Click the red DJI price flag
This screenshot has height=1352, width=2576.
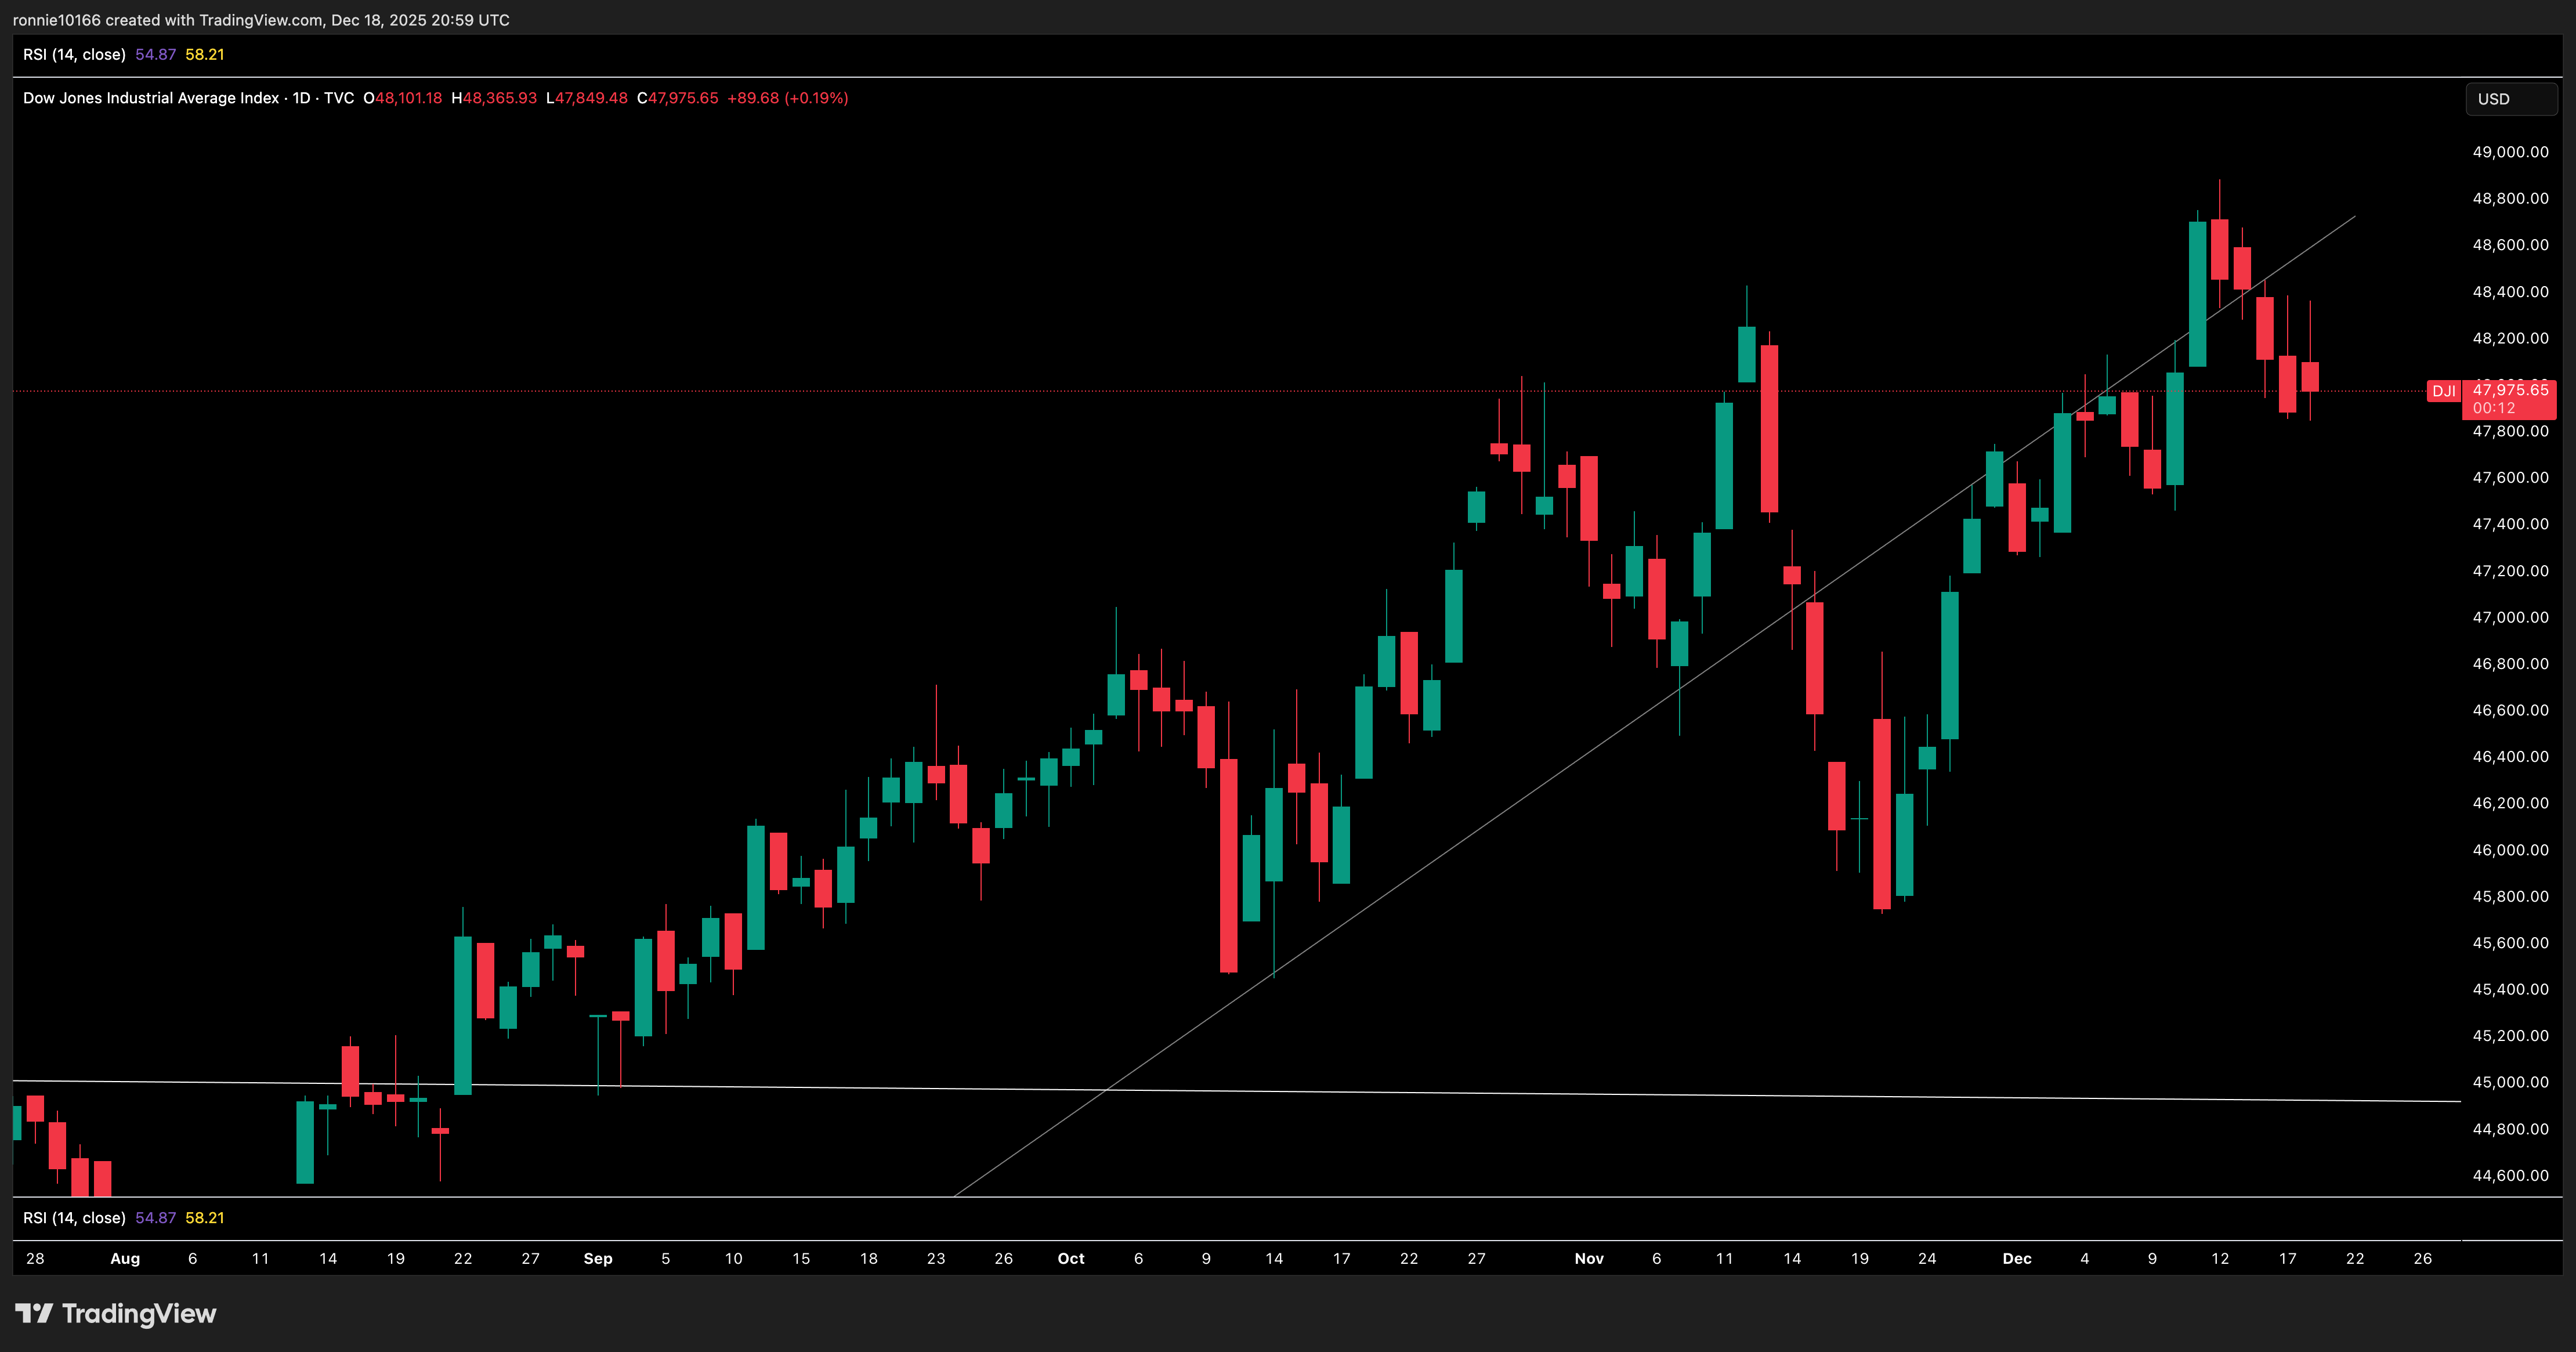pyautogui.click(x=2444, y=391)
